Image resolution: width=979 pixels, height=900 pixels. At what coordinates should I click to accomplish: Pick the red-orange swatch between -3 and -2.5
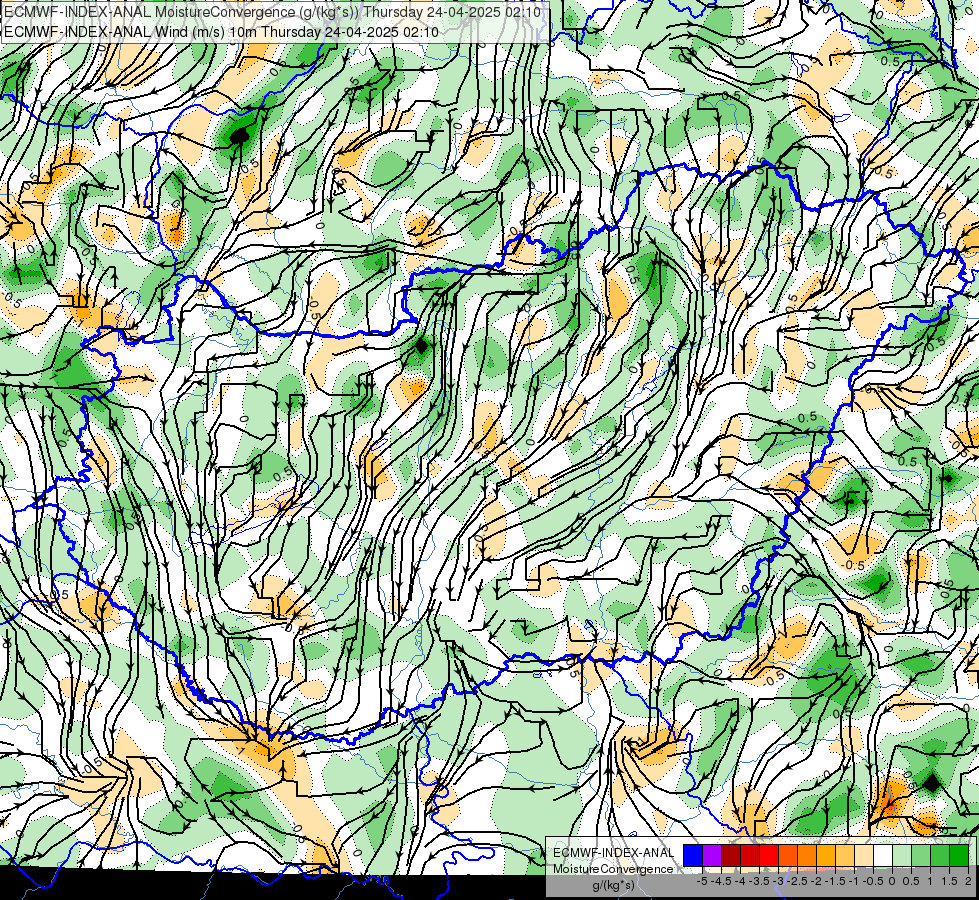pyautogui.click(x=788, y=856)
